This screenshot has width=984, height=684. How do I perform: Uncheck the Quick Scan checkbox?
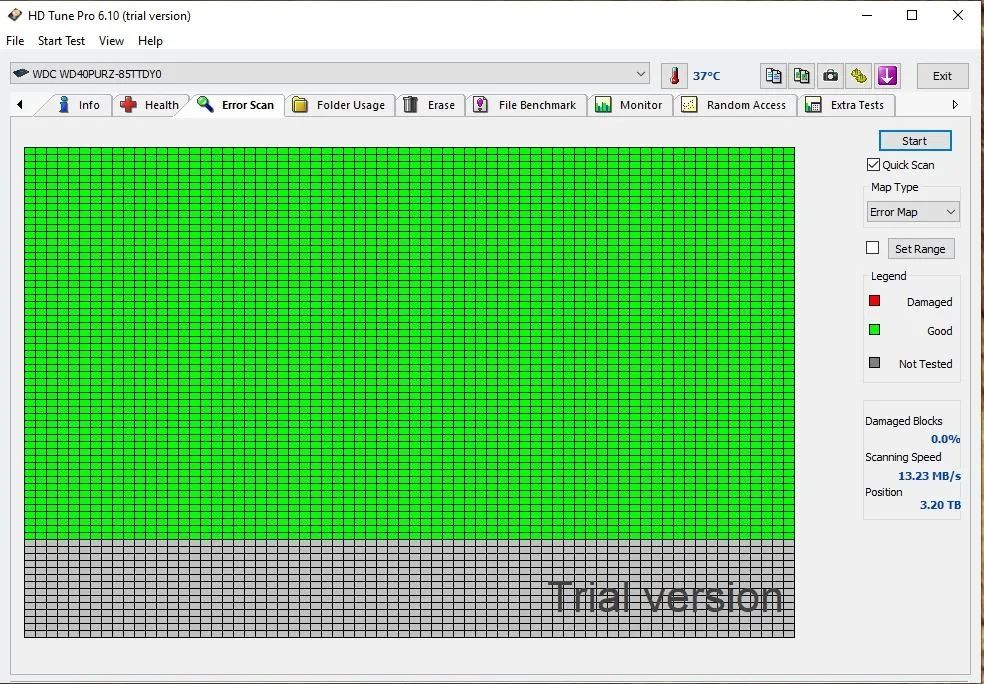pos(873,164)
